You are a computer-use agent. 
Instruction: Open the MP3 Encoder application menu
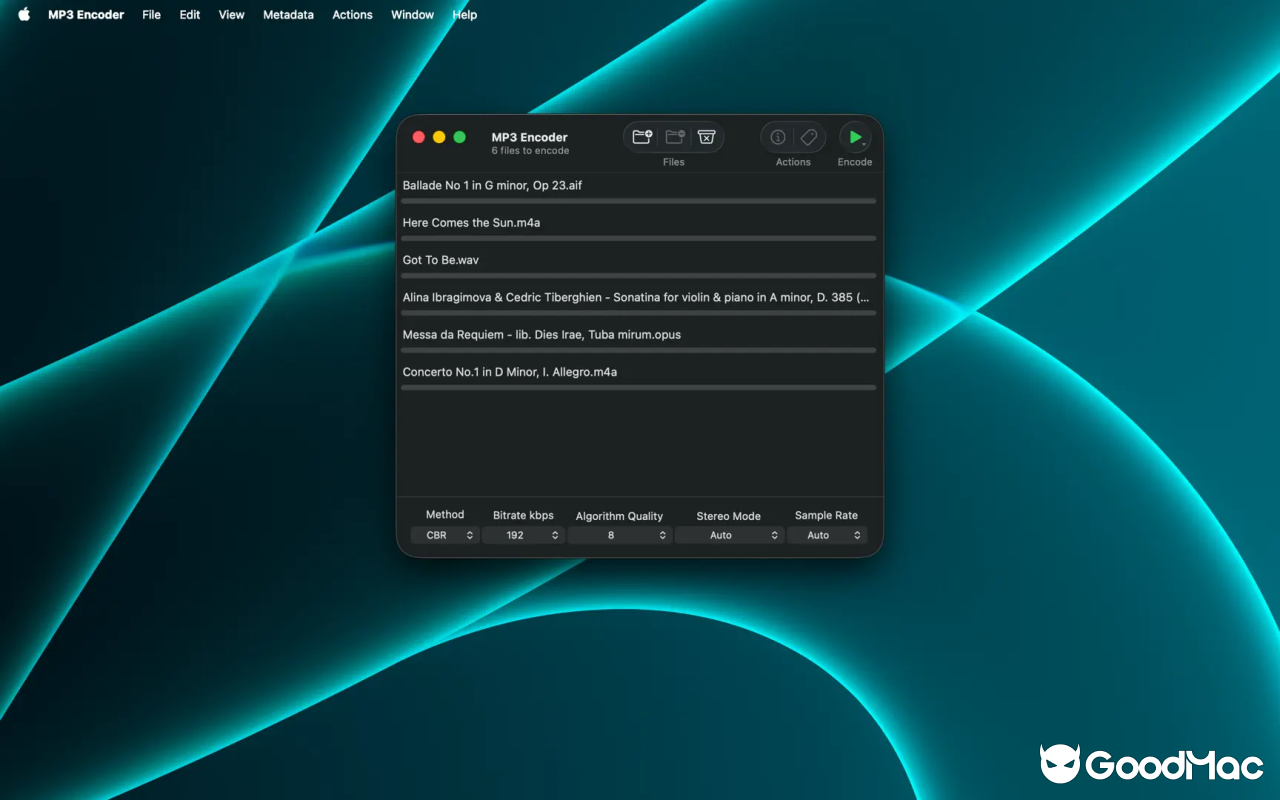[86, 14]
